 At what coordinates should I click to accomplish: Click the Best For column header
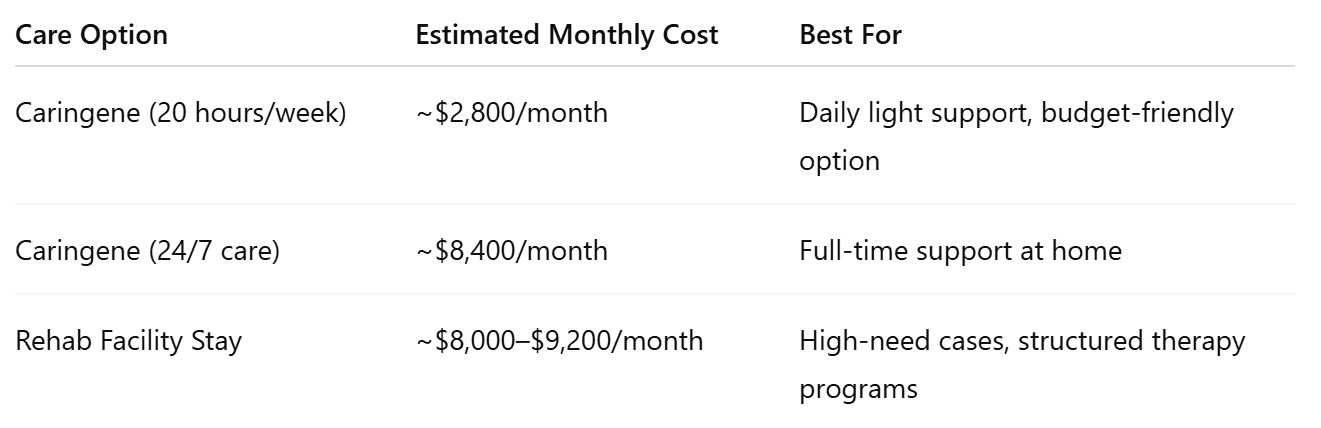pyautogui.click(x=850, y=35)
